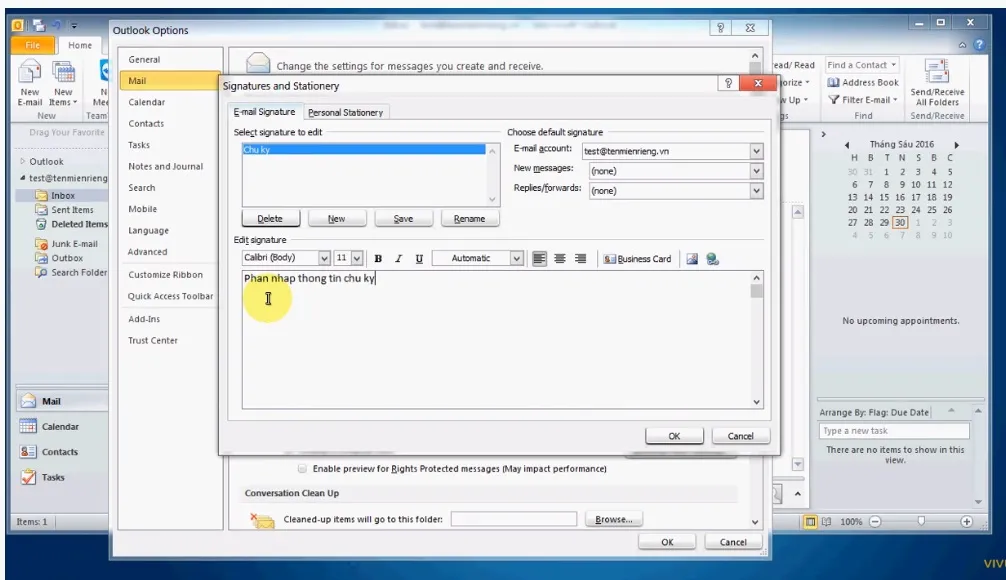Align signature text right

click(x=580, y=259)
